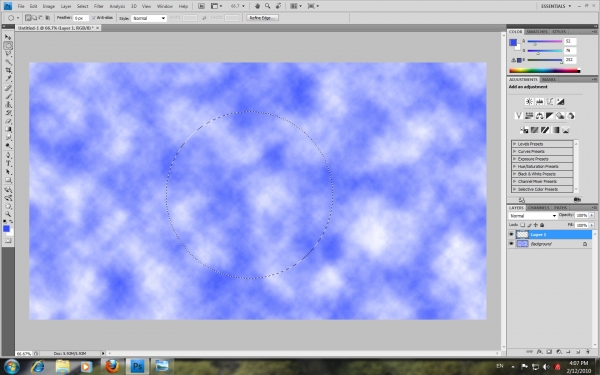Hide the Background layer visibility
The image size is (600, 375).
coord(511,244)
